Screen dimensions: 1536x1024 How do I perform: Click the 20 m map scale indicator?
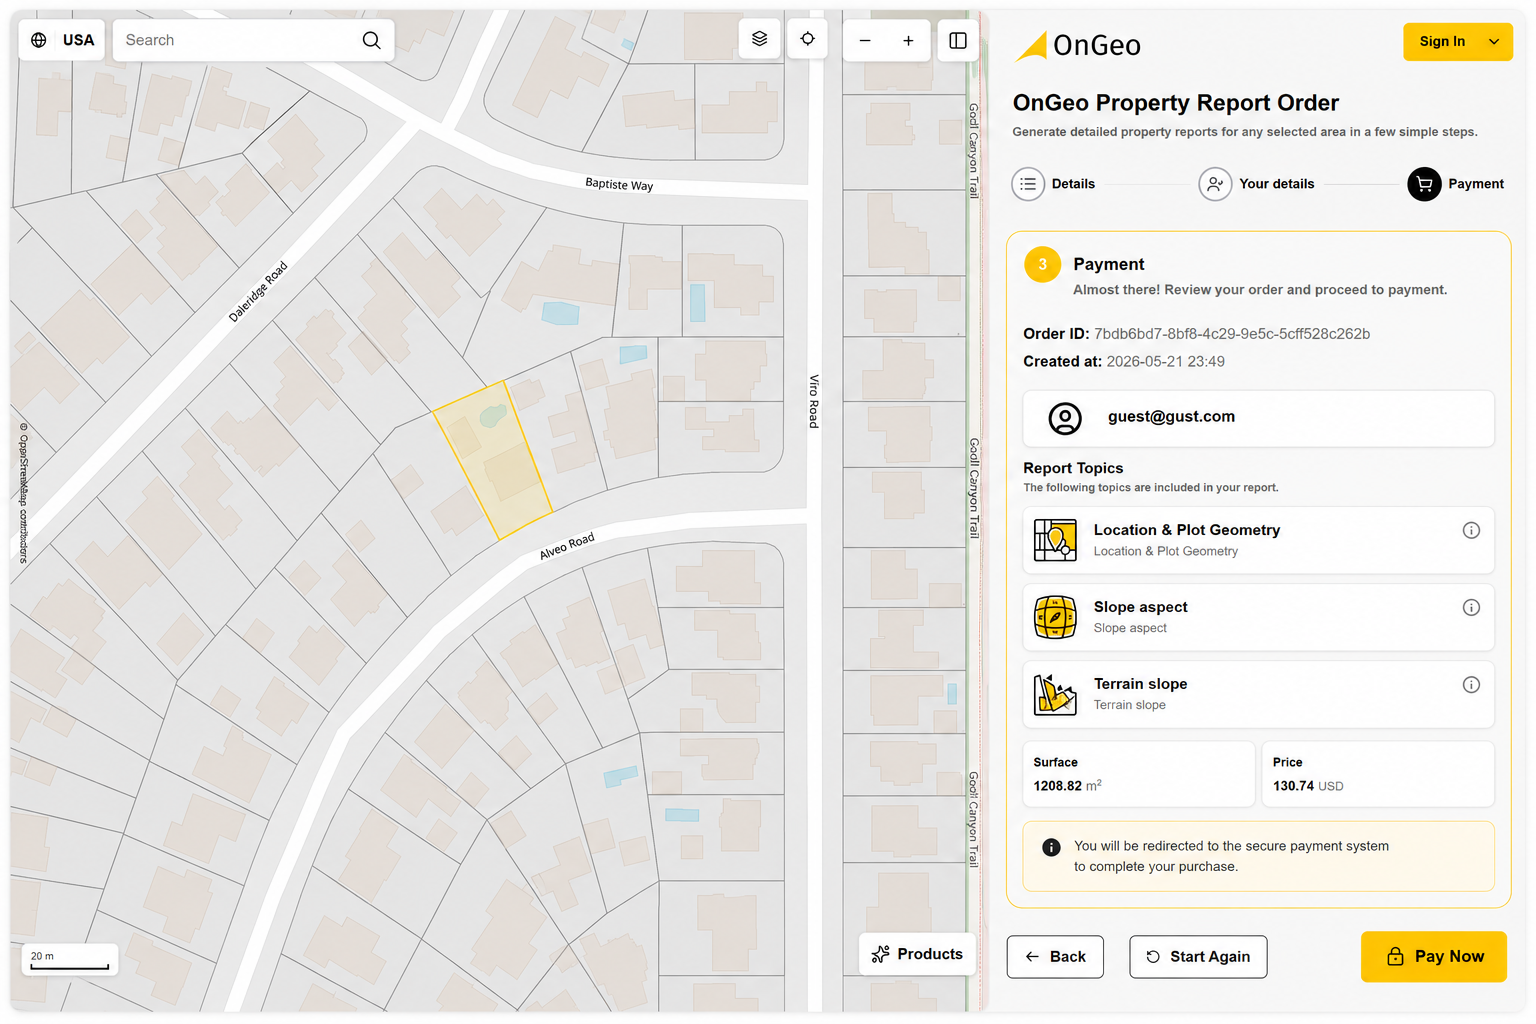coord(70,960)
